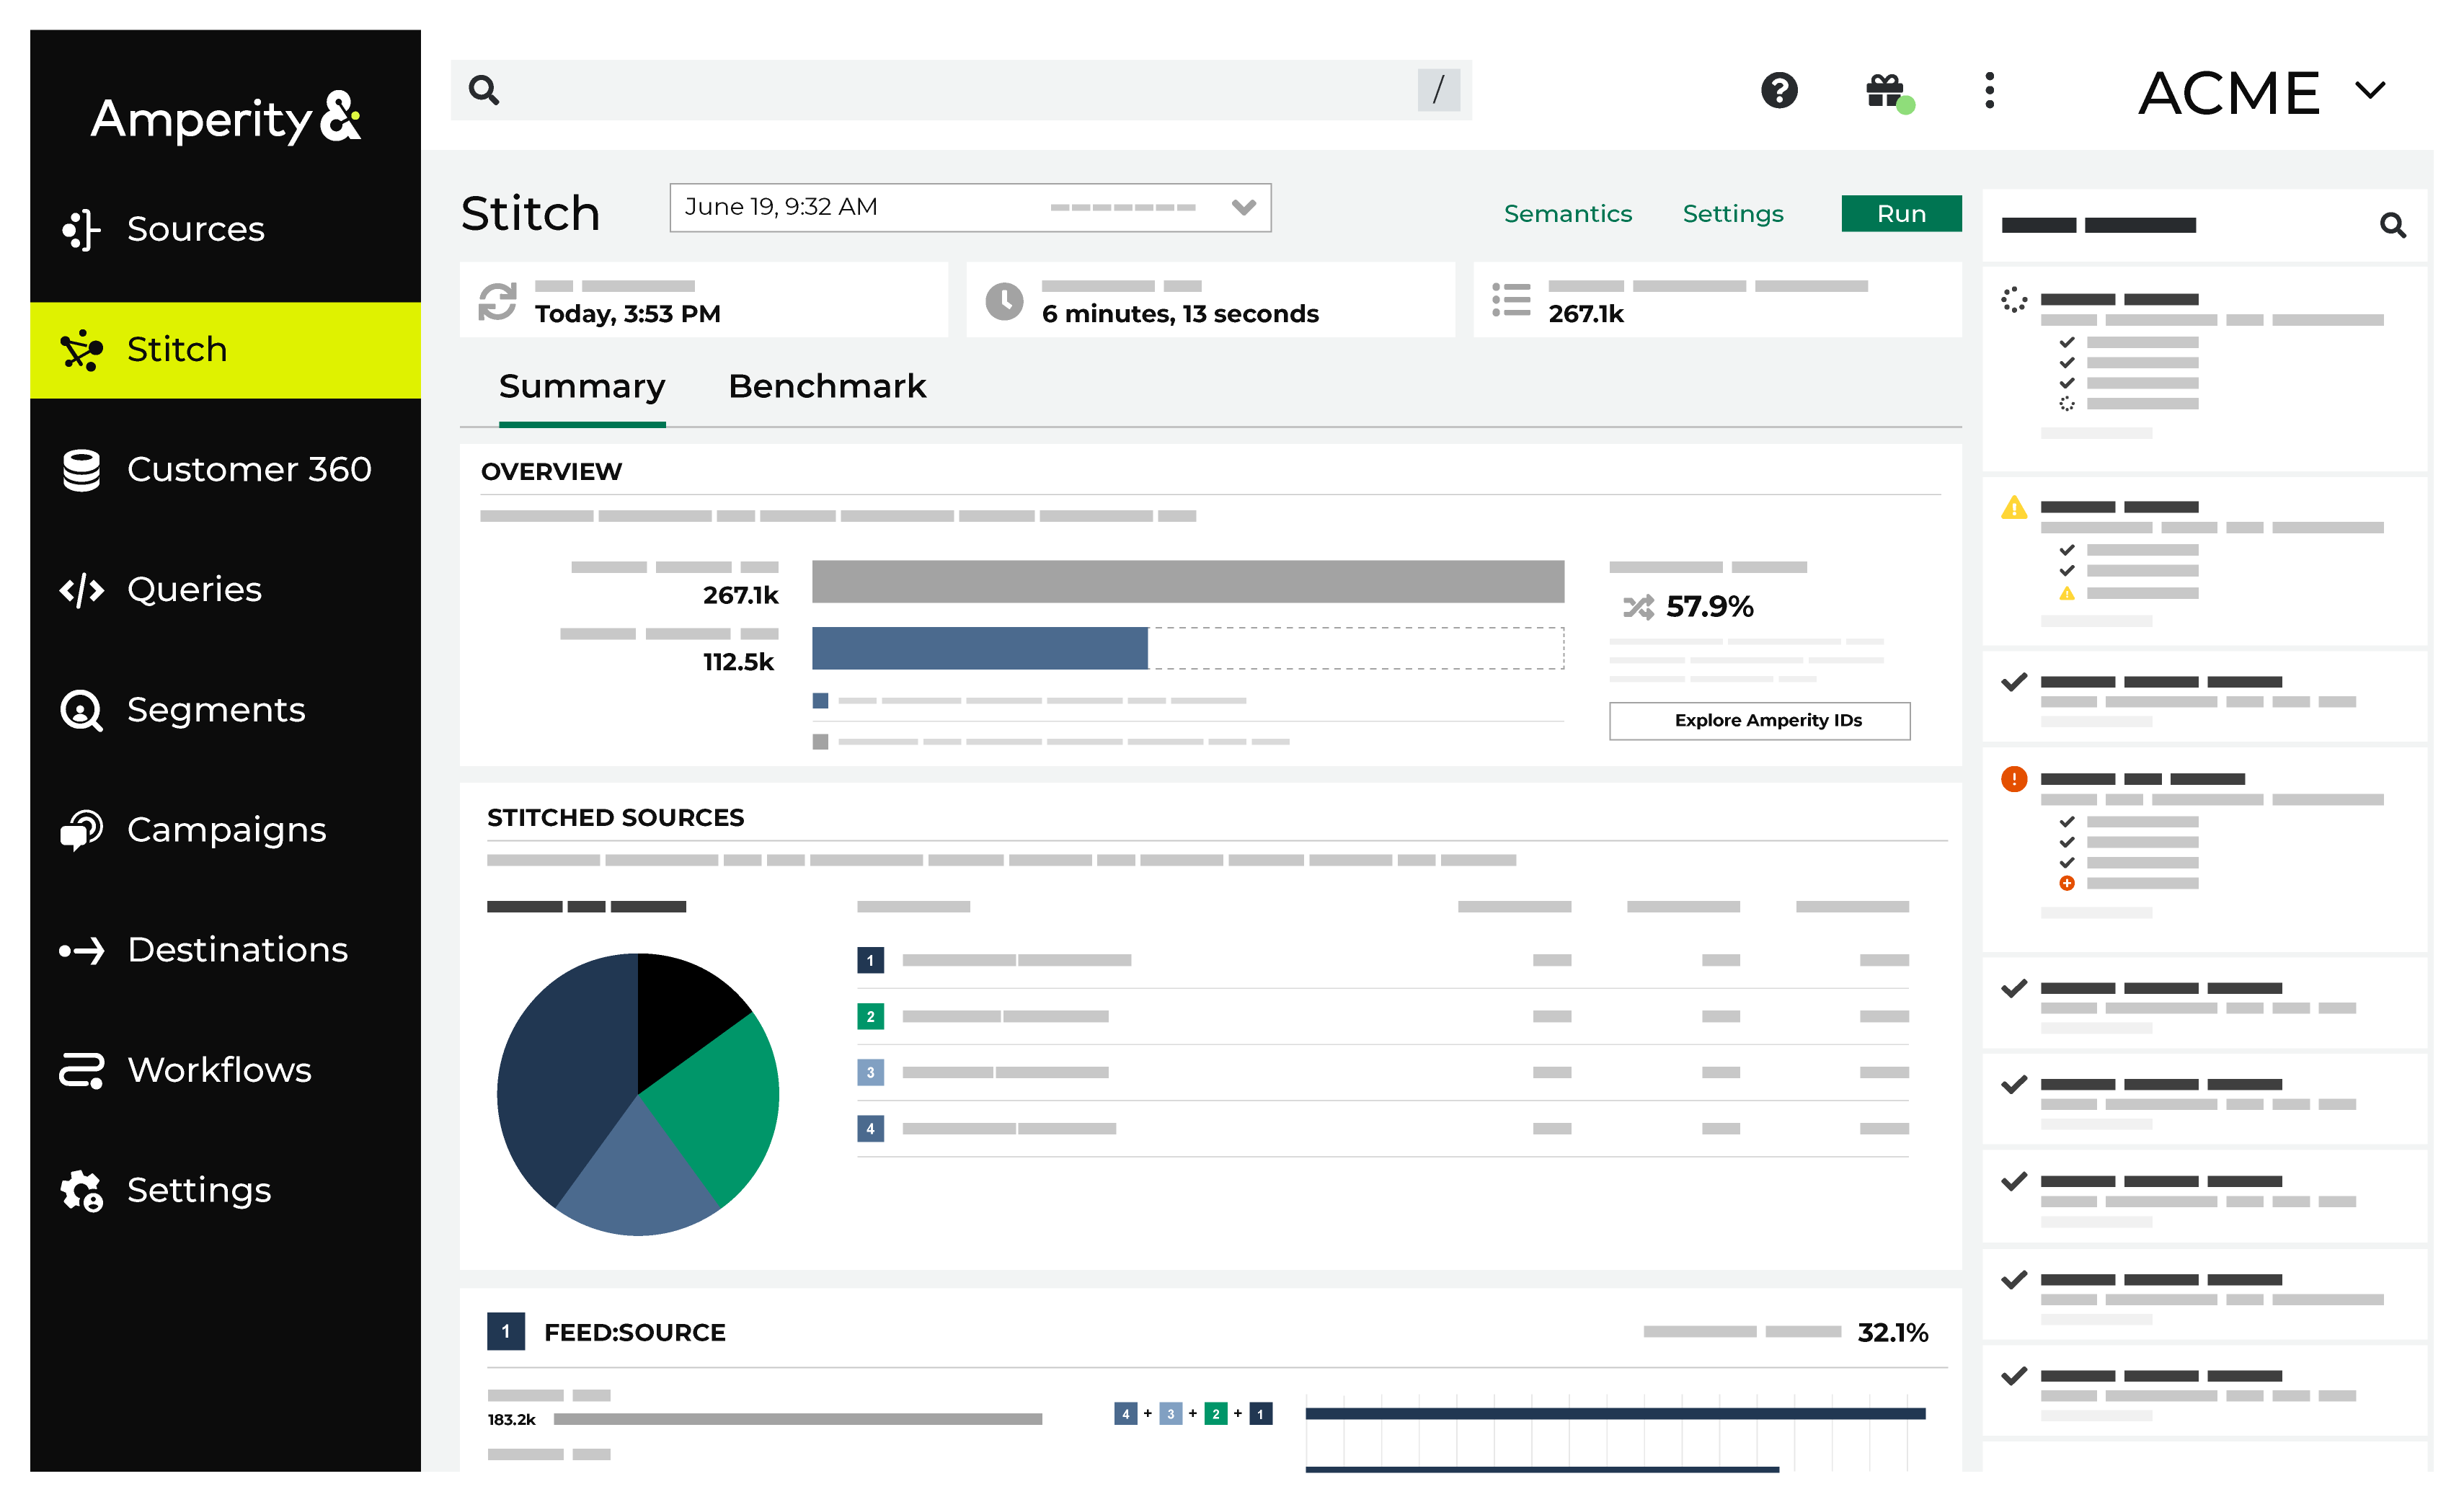Viewport: 2464px width, 1502px height.
Task: Switch to the Benchmark tab
Action: (827, 386)
